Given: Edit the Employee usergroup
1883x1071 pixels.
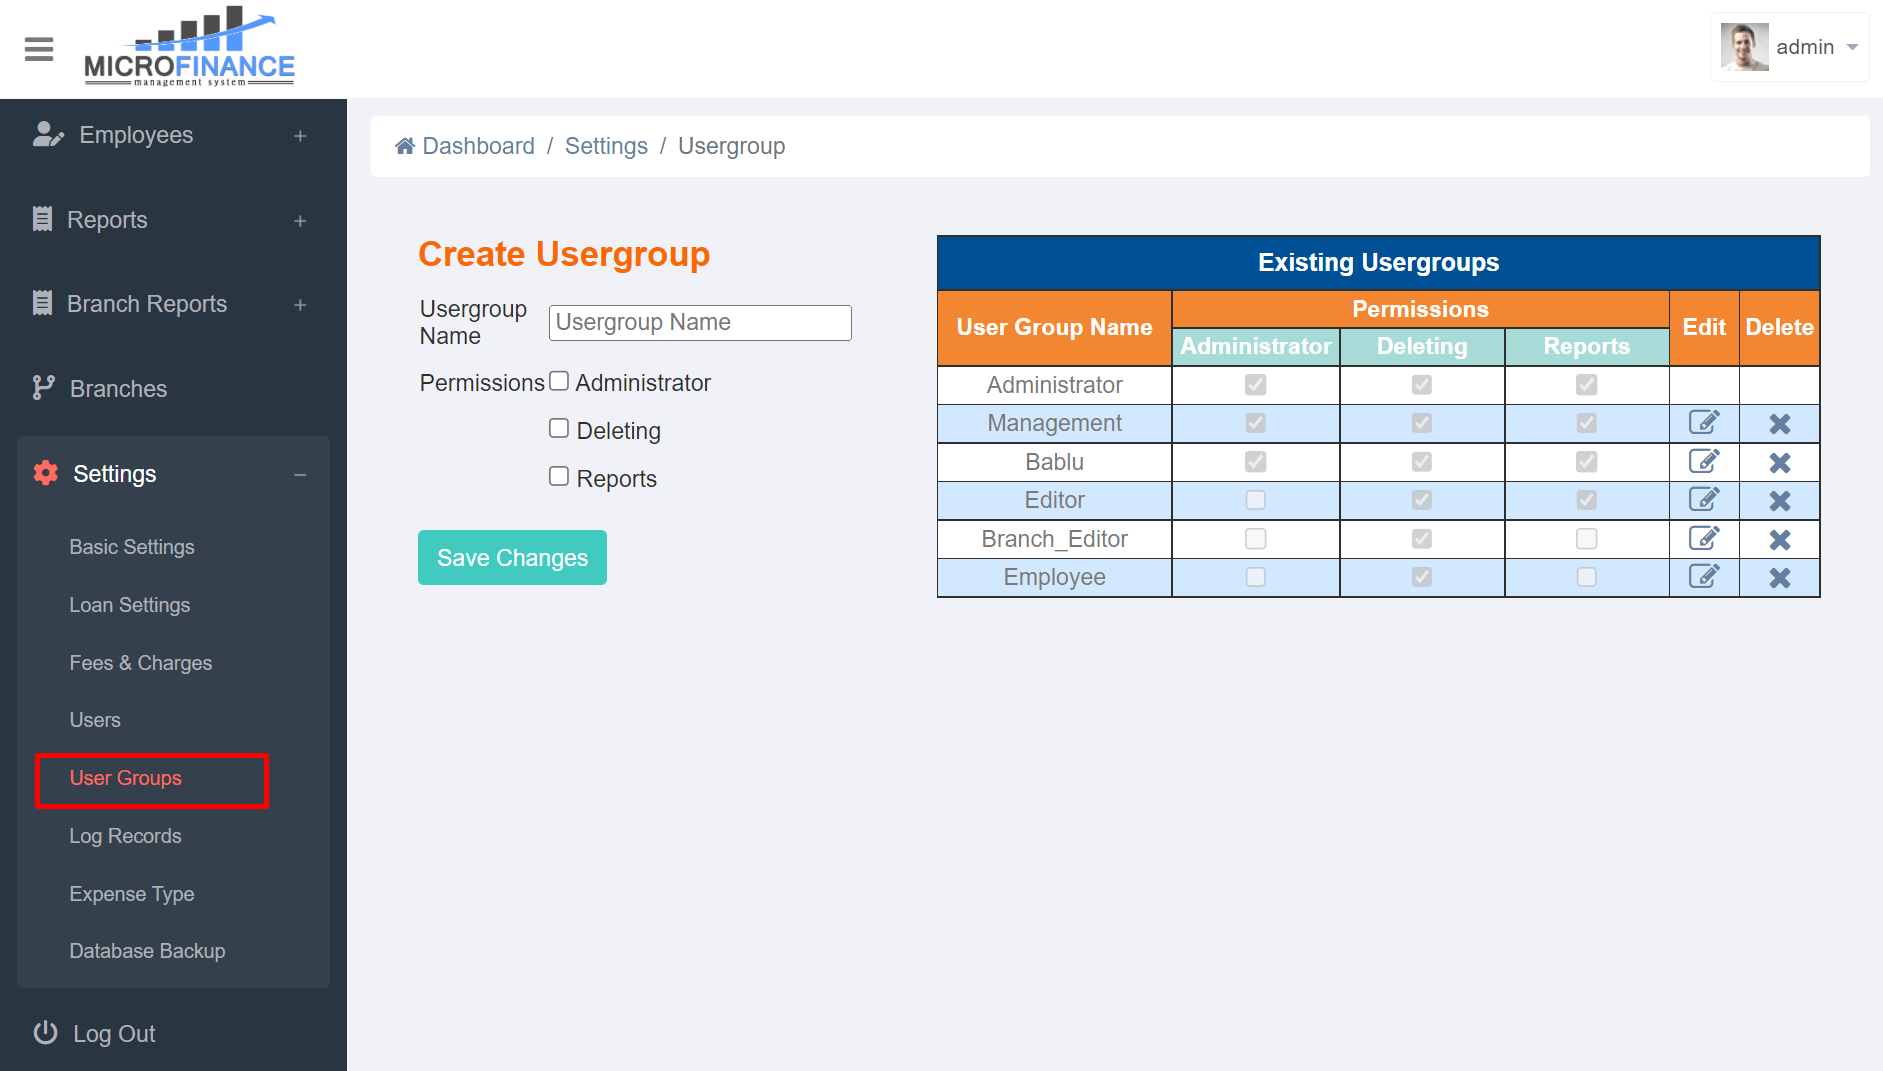Looking at the screenshot, I should tap(1704, 577).
